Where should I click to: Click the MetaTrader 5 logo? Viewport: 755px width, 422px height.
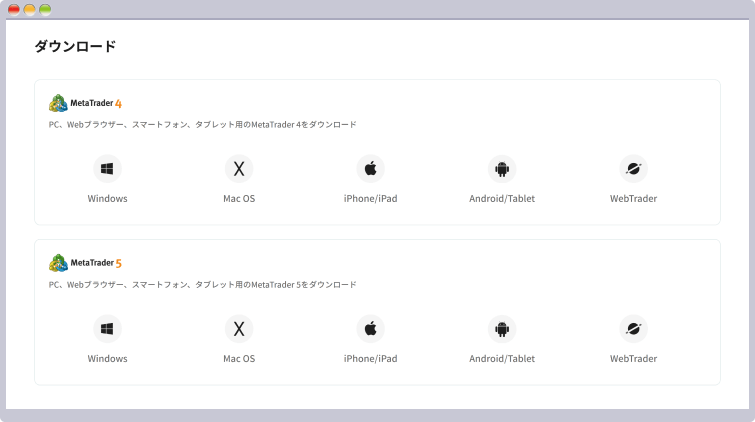[x=86, y=263]
